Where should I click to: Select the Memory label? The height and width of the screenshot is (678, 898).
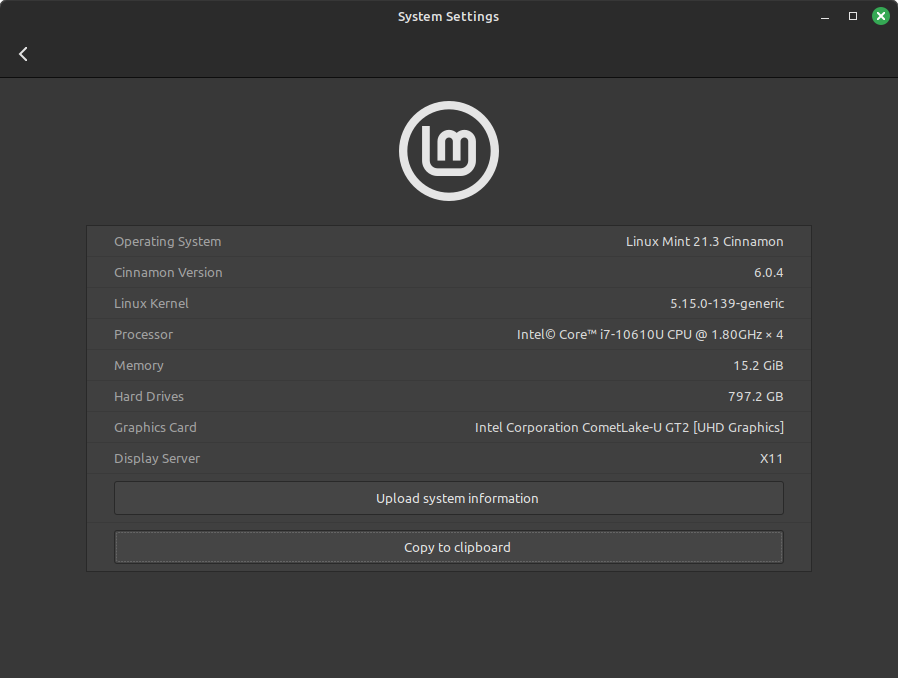point(139,365)
